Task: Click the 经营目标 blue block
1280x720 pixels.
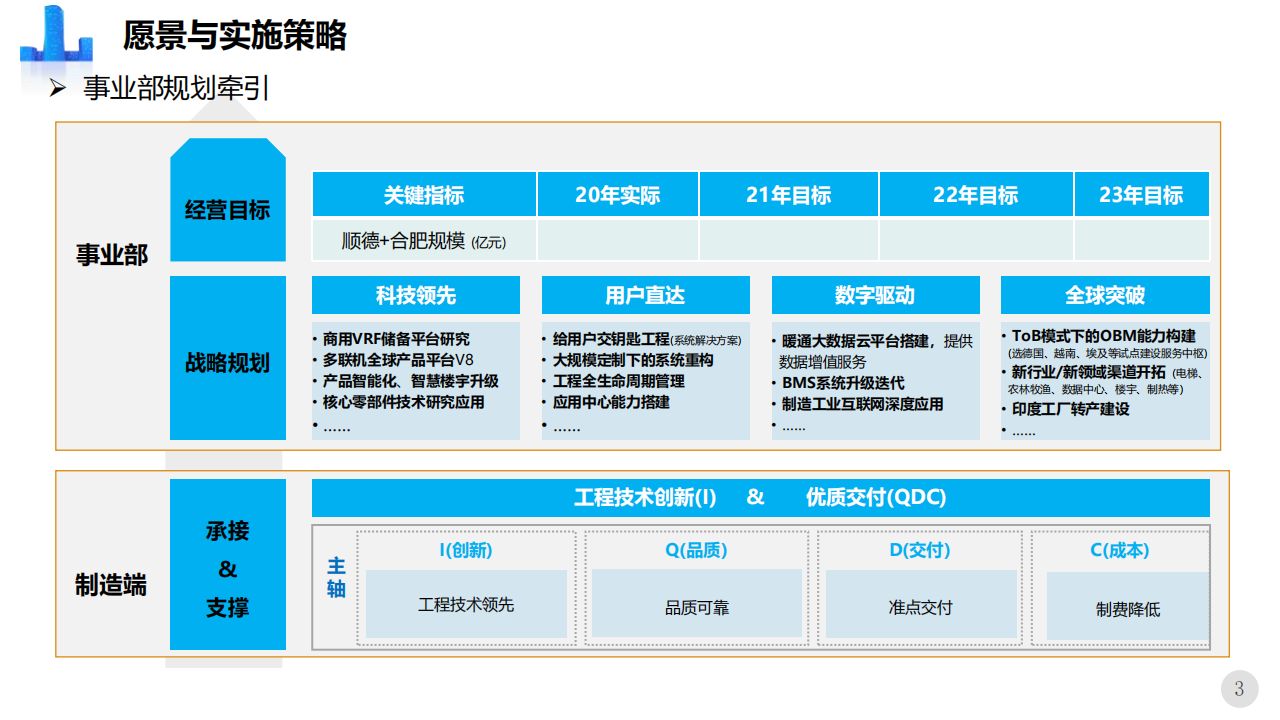Action: point(228,199)
